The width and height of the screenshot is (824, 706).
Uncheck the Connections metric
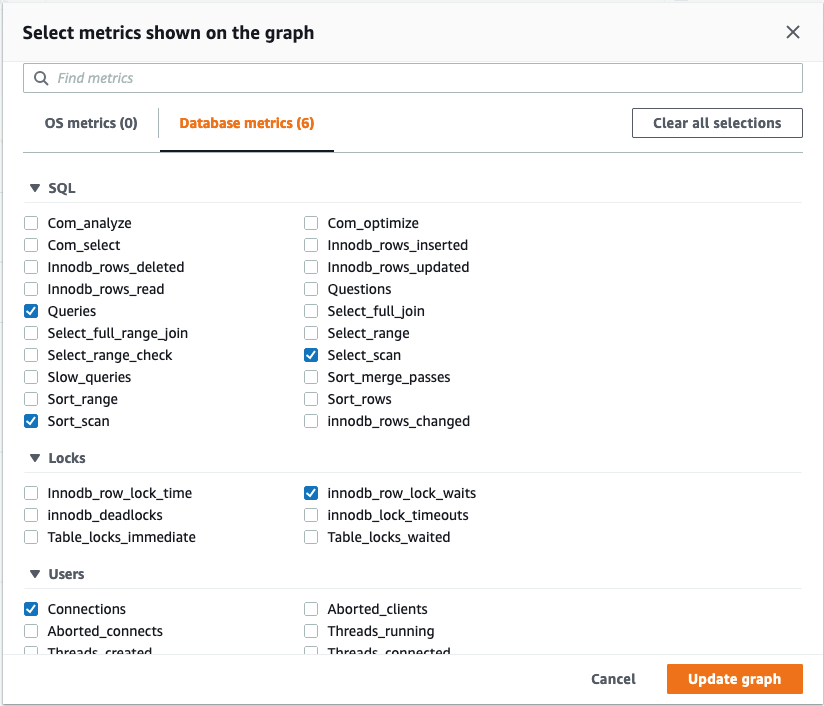pyautogui.click(x=31, y=609)
